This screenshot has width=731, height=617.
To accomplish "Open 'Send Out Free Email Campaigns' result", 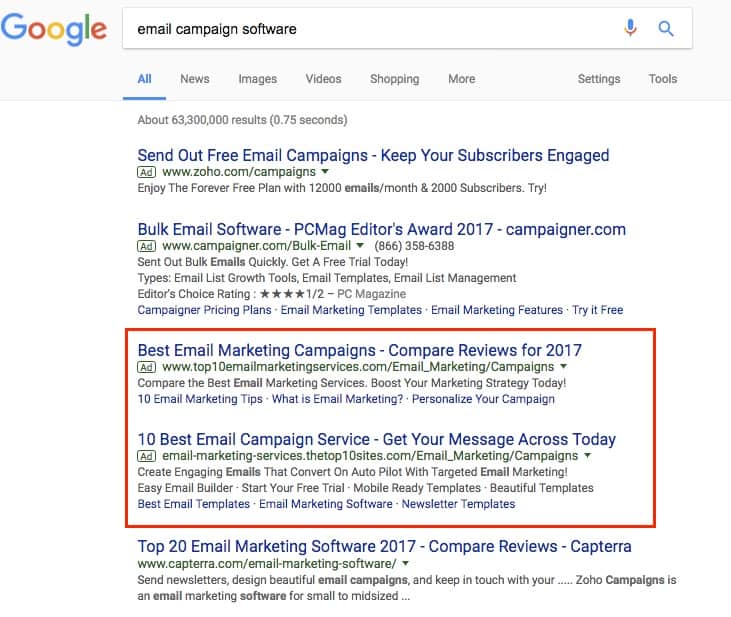I will pyautogui.click(x=373, y=155).
